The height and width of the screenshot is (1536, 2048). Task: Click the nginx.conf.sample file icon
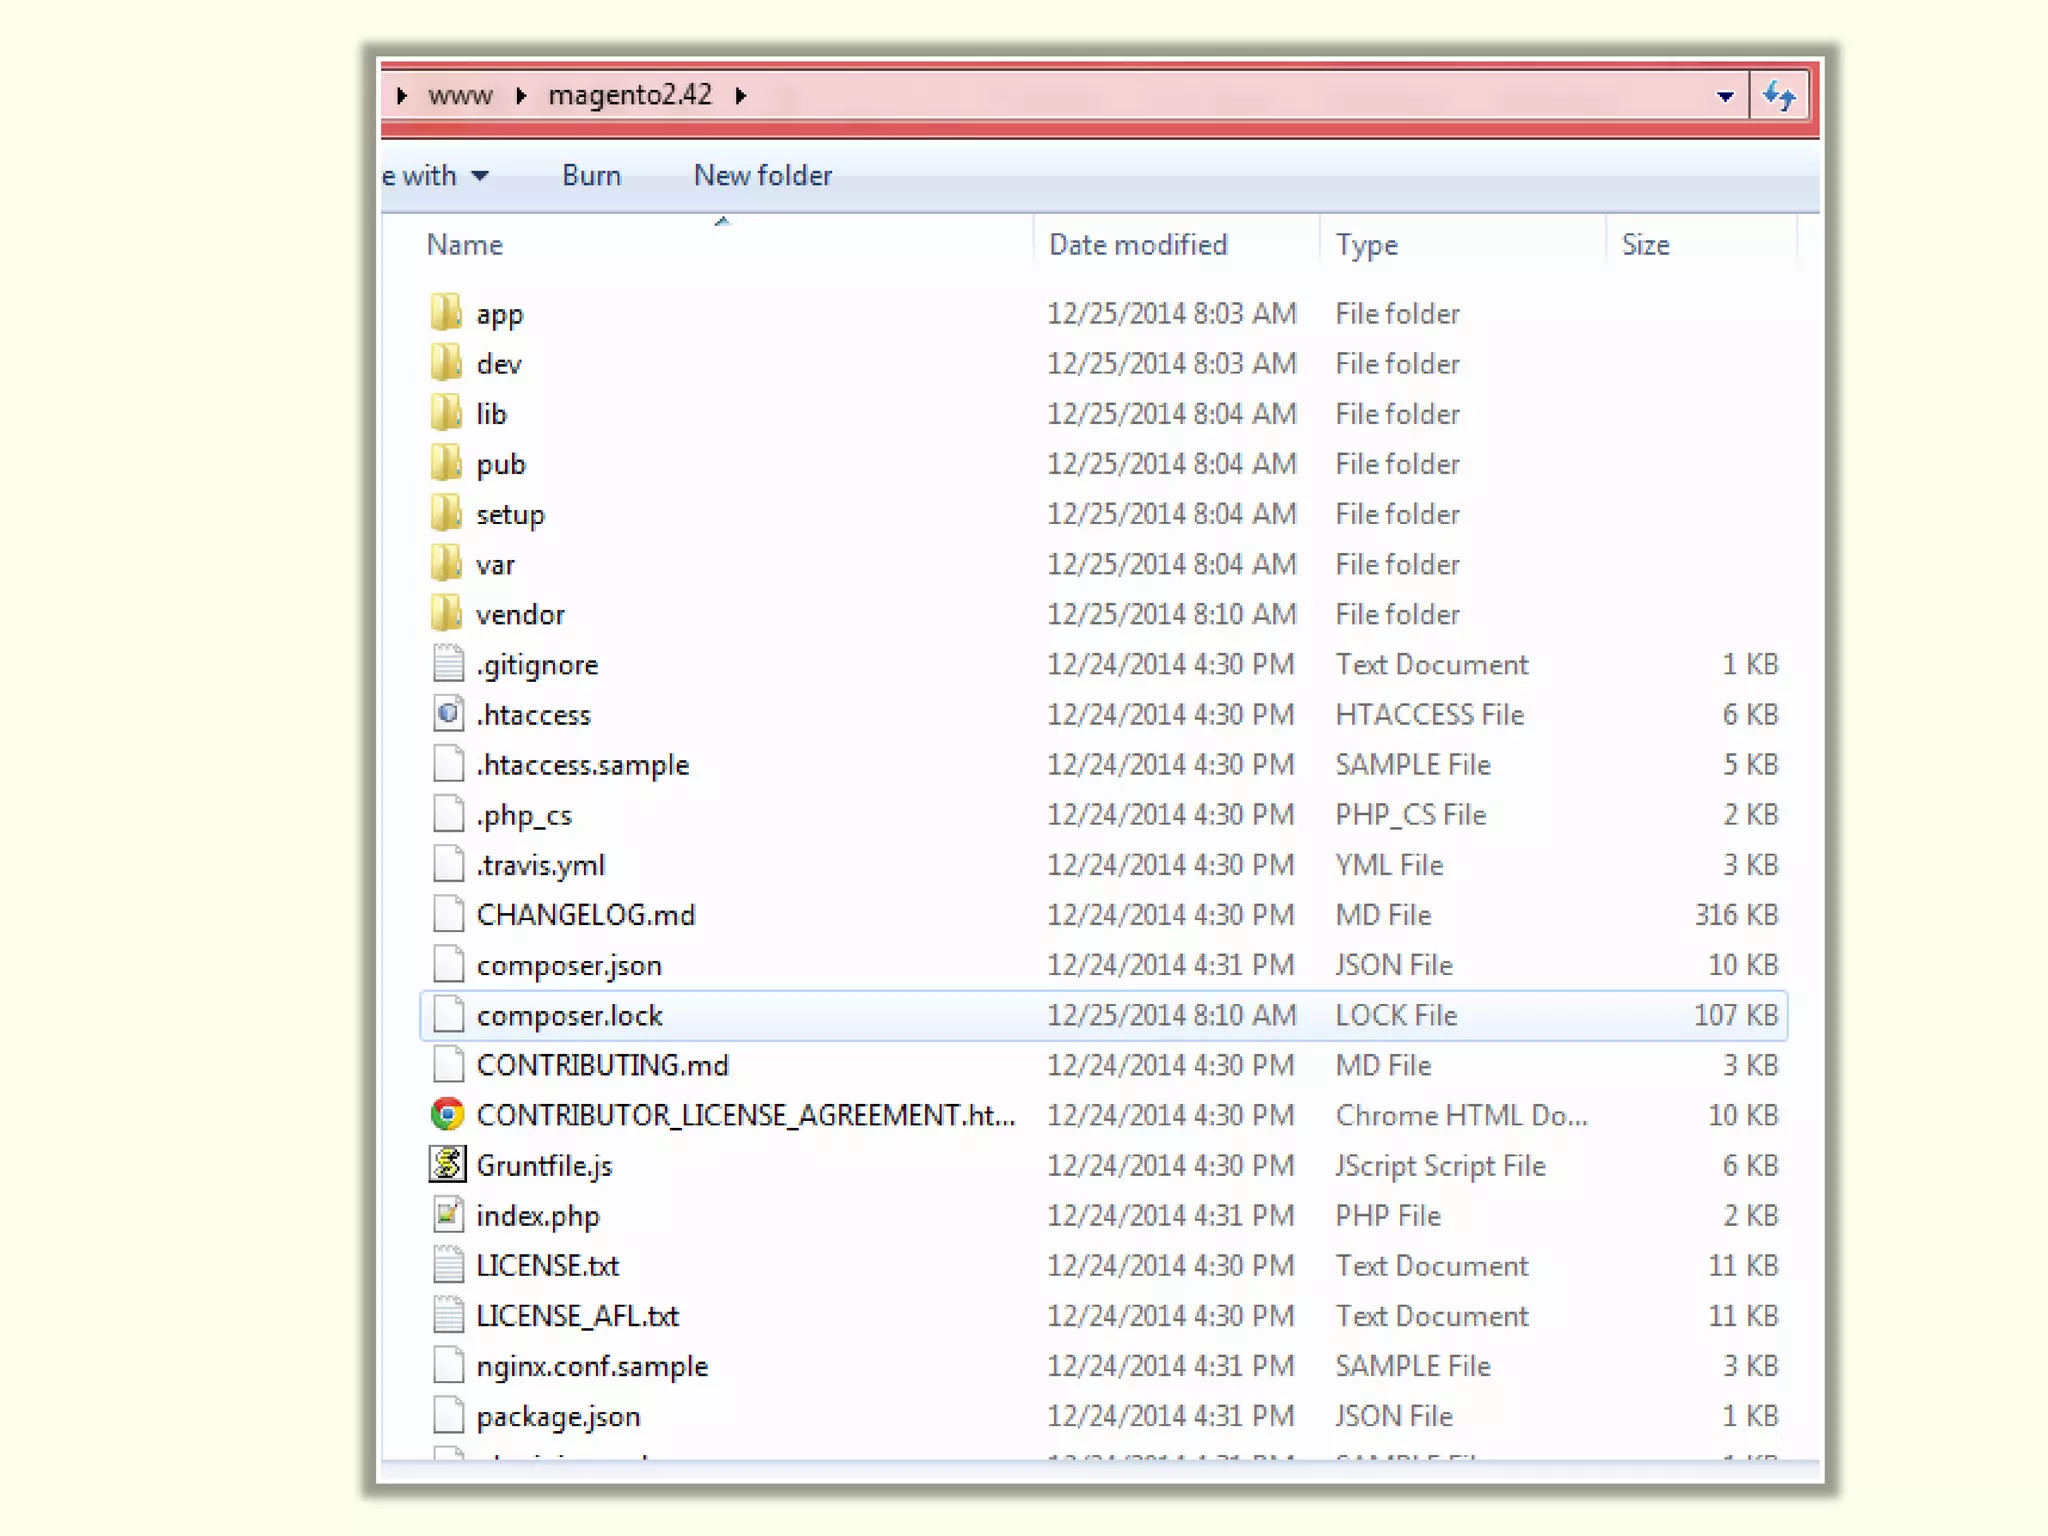448,1365
